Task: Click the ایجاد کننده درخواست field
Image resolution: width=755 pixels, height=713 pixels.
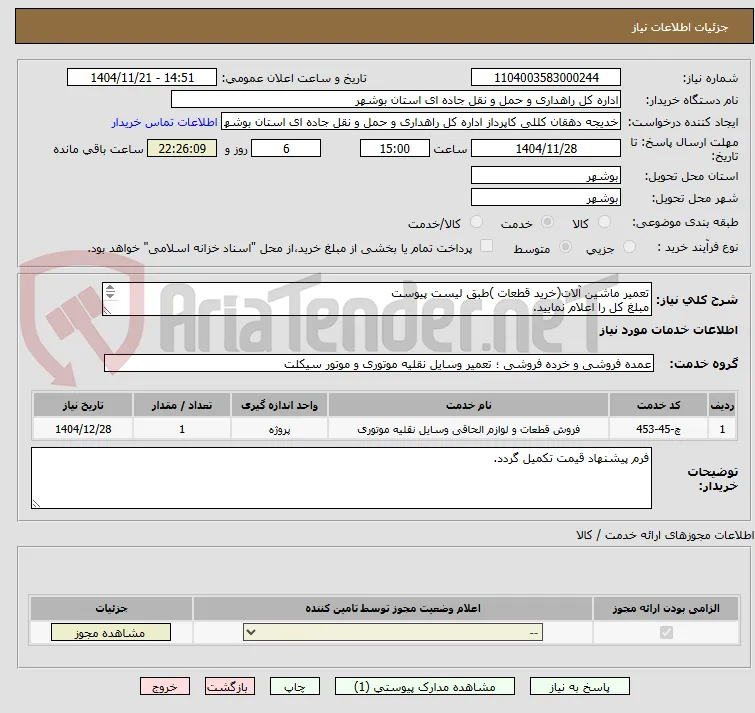Action: pos(421,122)
